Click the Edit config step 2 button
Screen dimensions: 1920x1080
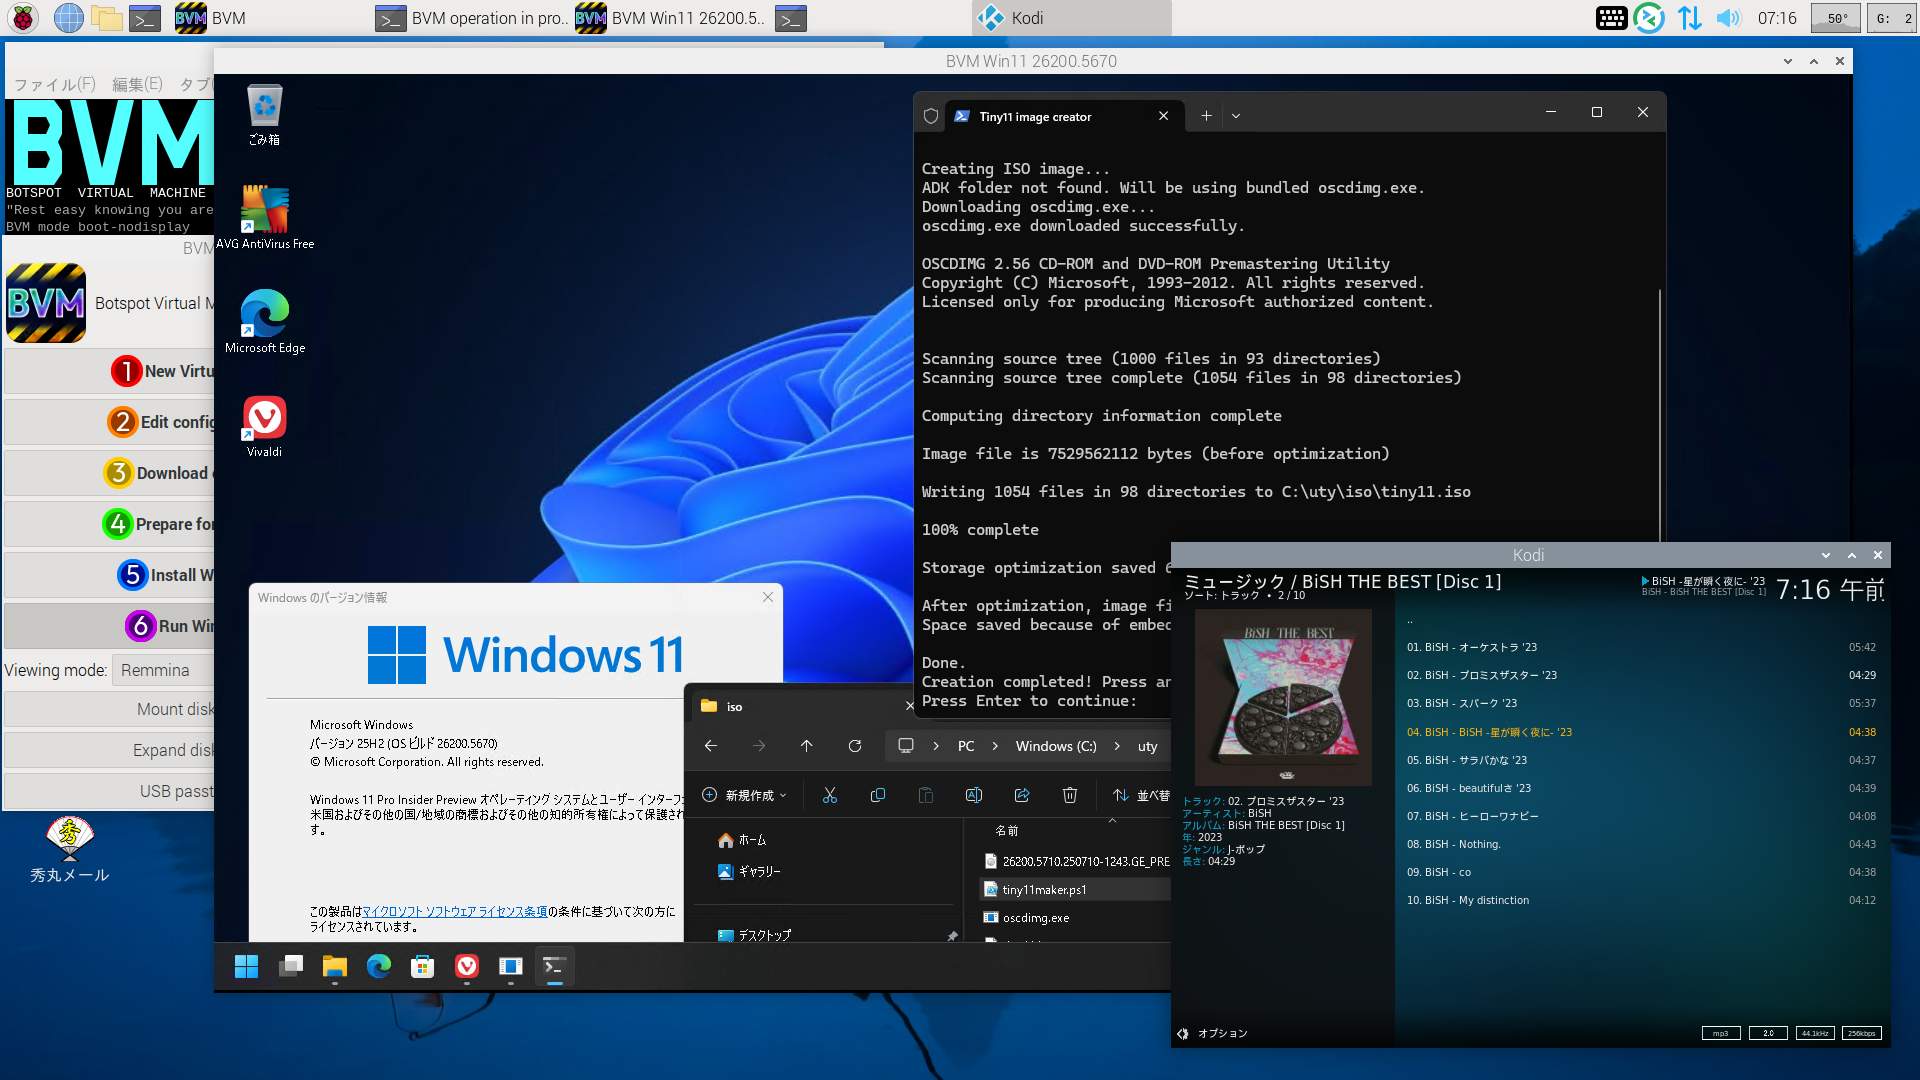[x=108, y=422]
